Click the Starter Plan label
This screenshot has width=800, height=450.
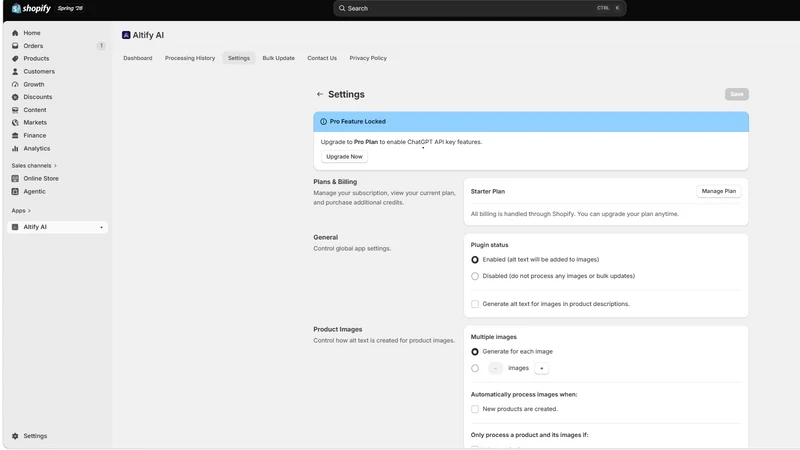tap(488, 191)
